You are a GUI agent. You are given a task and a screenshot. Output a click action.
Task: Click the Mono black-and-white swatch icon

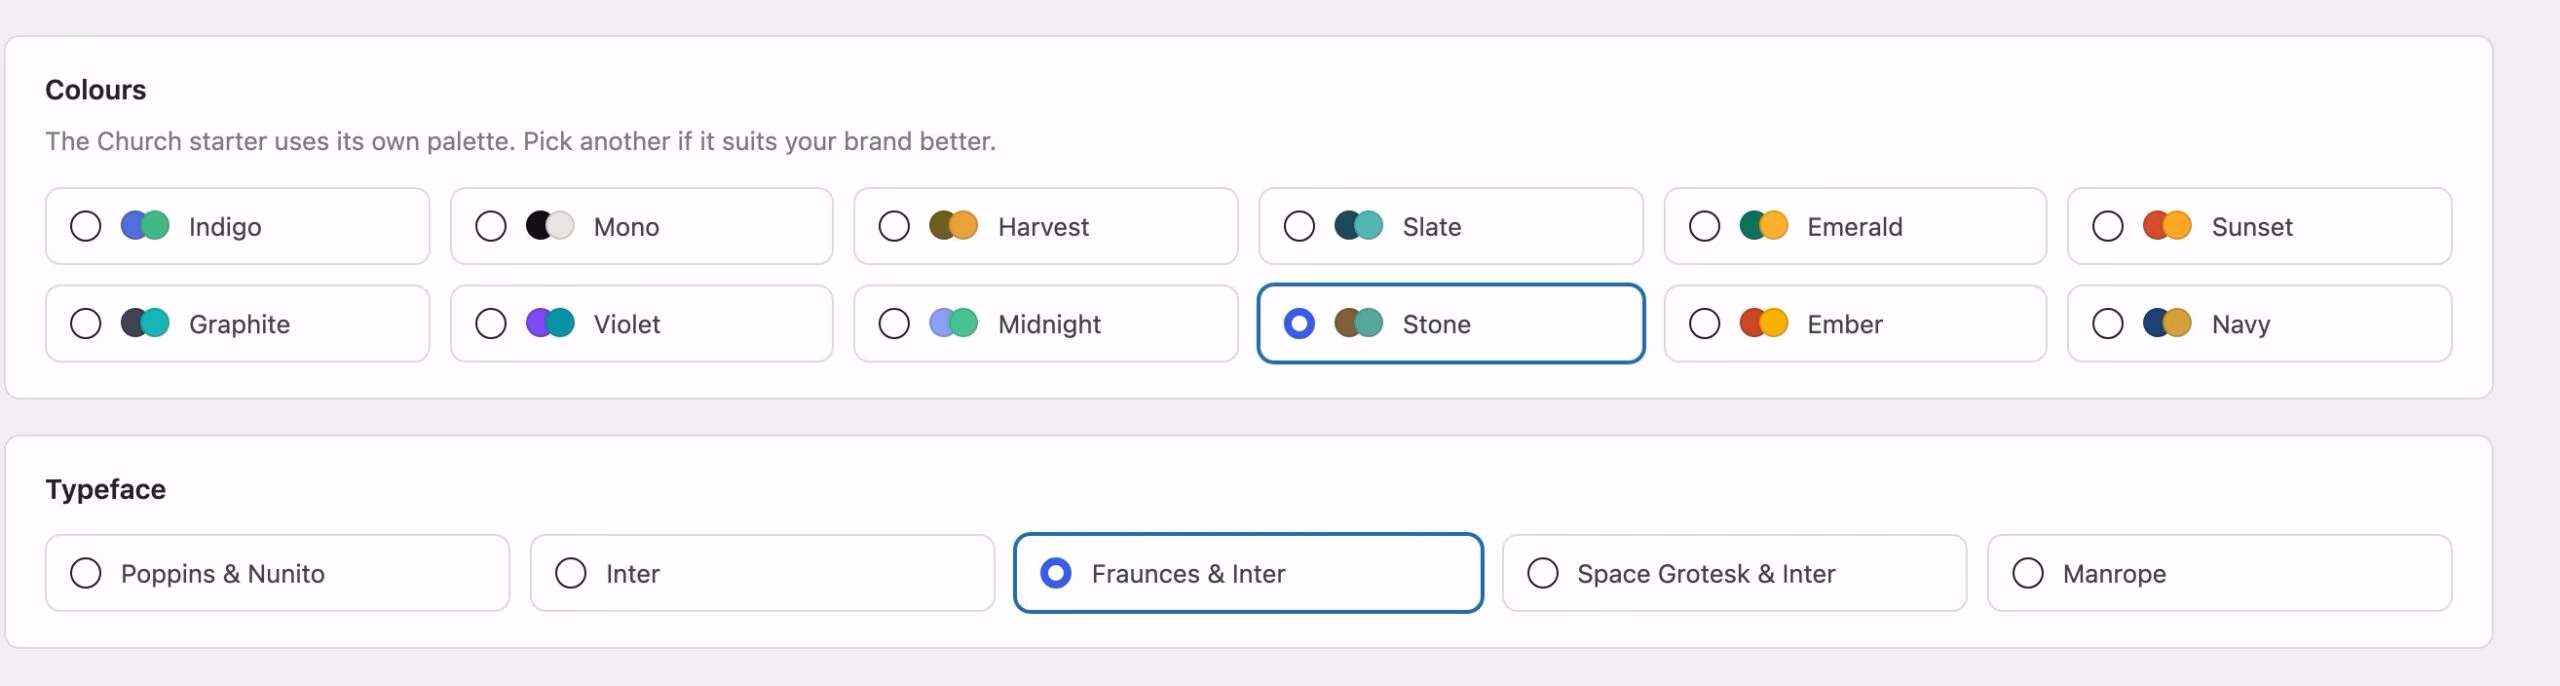[x=550, y=226]
